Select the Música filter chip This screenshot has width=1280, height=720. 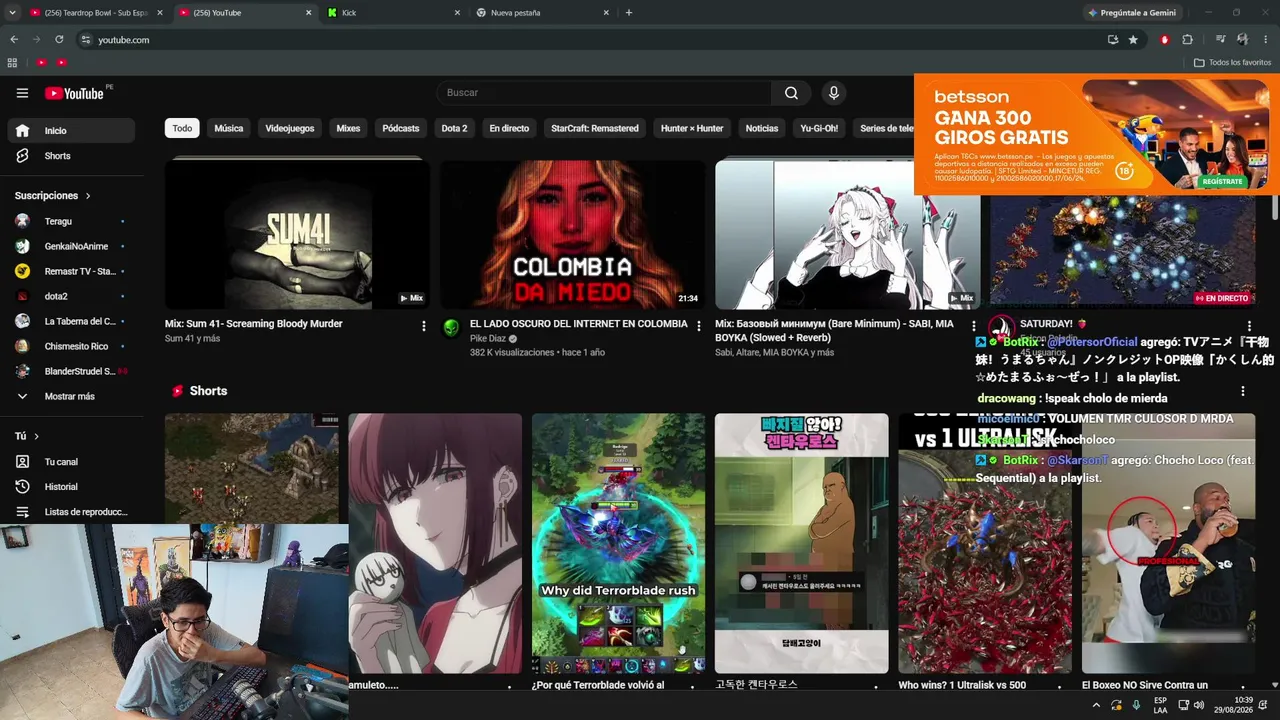tap(228, 128)
